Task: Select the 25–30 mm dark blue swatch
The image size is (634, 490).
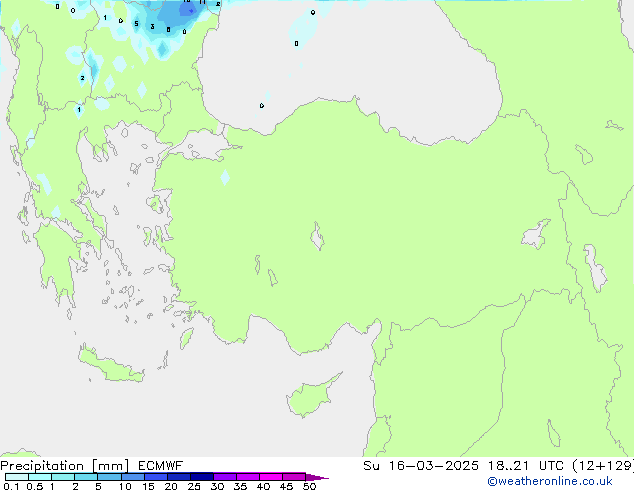Action: click(x=201, y=477)
